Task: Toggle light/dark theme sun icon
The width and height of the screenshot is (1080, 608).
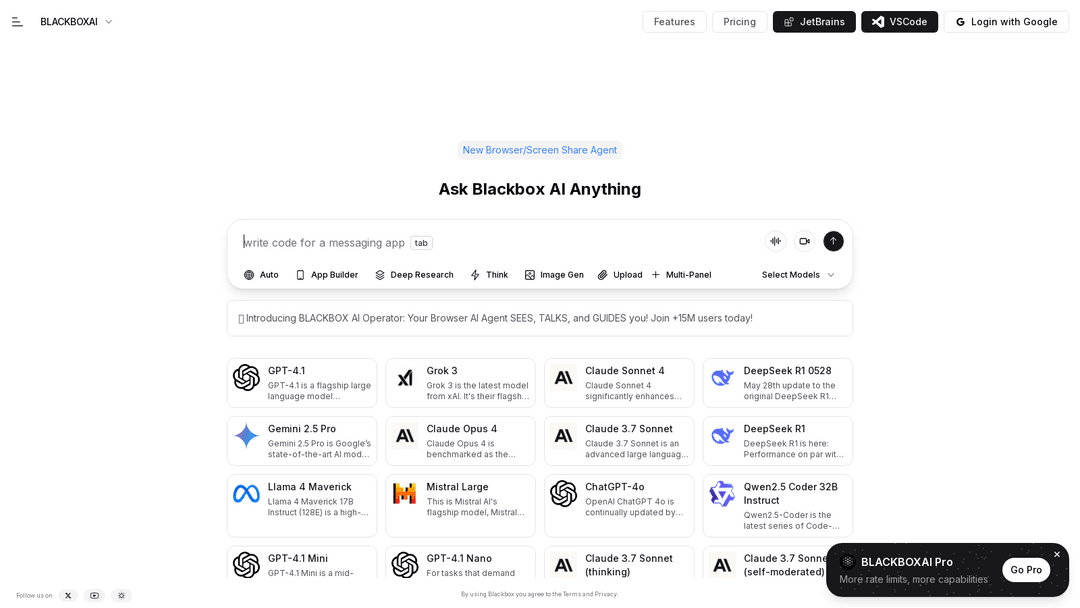Action: (121, 596)
